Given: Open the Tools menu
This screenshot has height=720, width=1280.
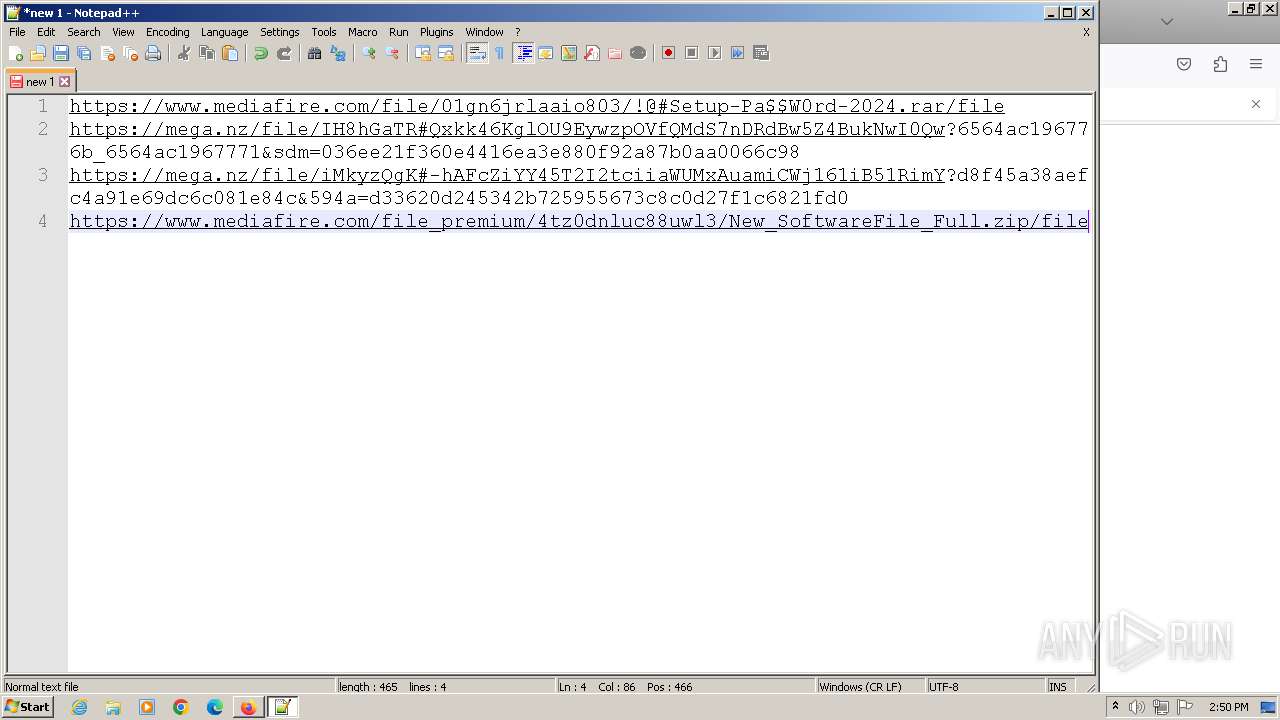Looking at the screenshot, I should point(324,32).
